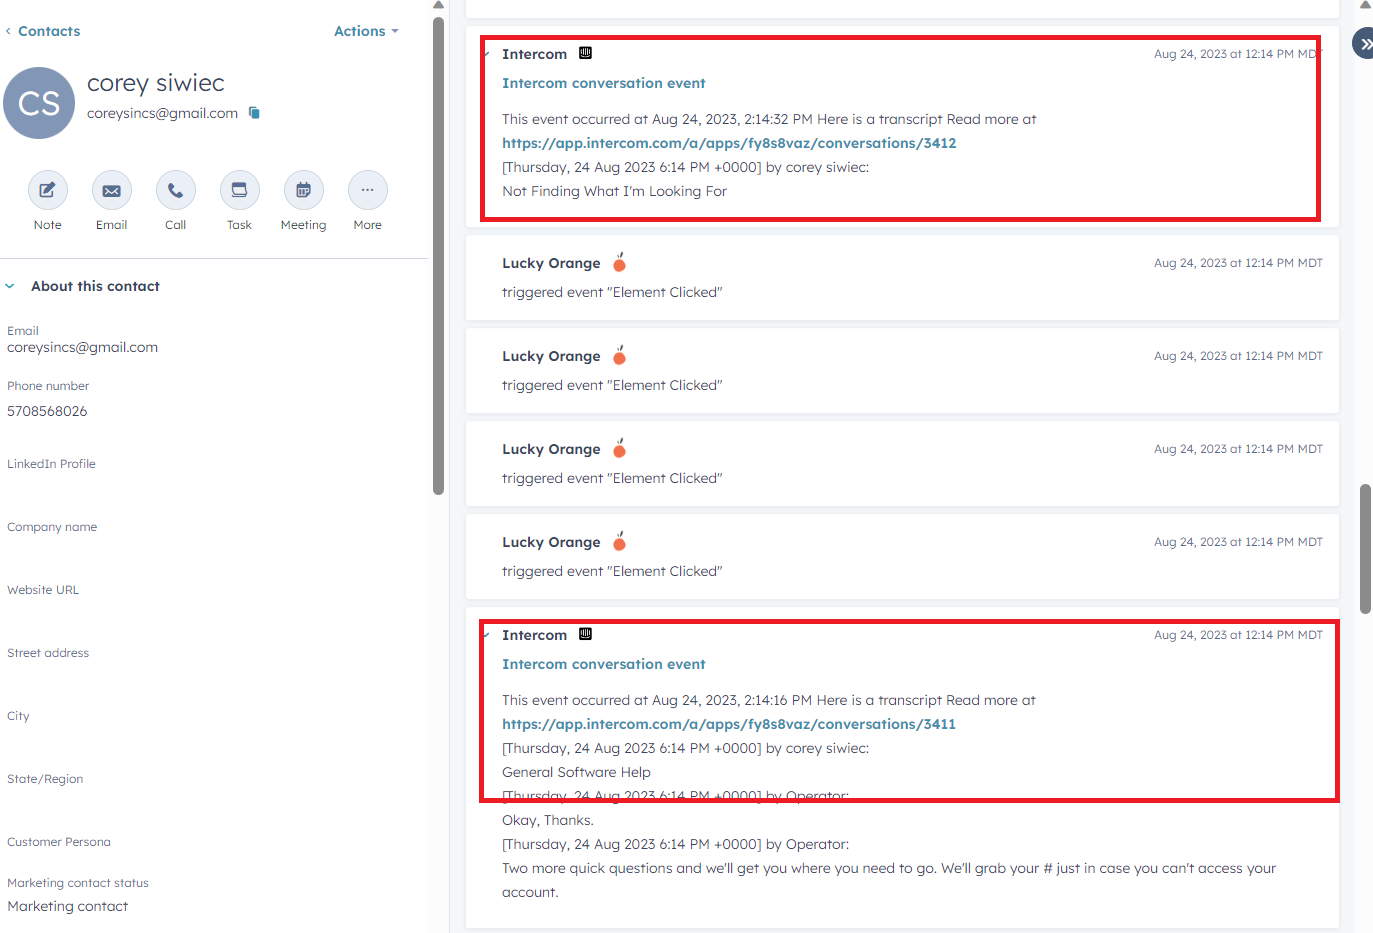Click the Email icon button
Screen dimensions: 1373x933
click(111, 190)
